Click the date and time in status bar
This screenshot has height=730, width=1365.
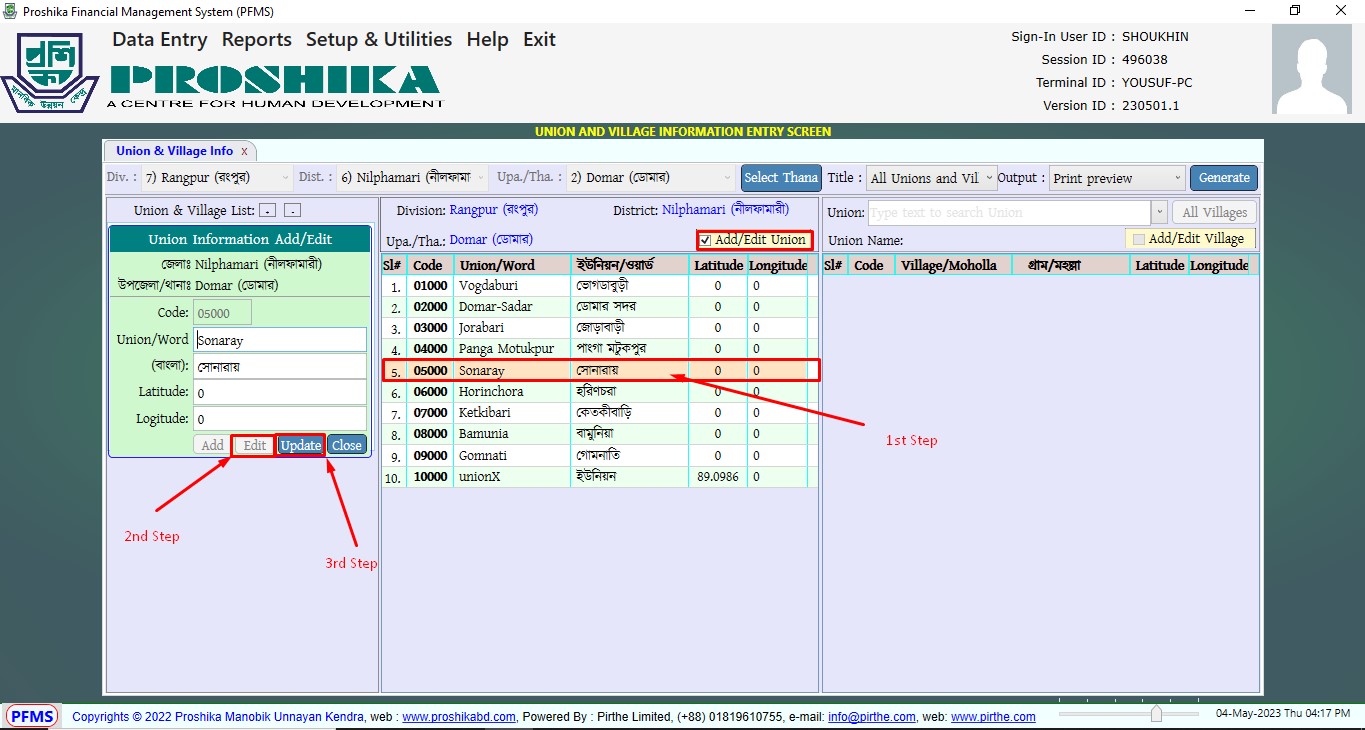[x=1283, y=714]
